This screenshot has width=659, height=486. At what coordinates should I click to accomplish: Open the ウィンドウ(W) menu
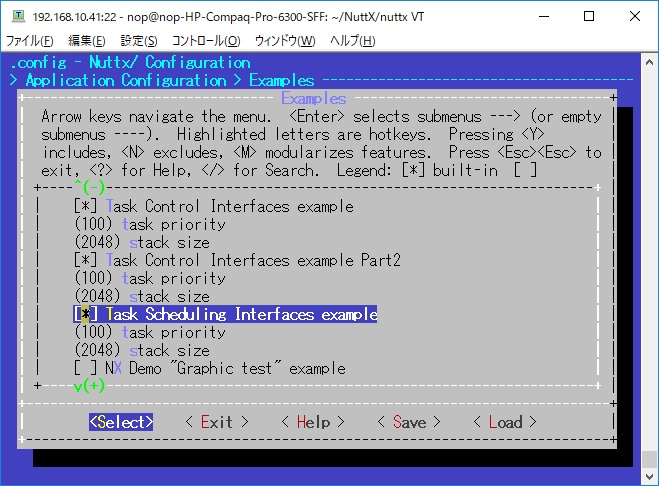(285, 41)
